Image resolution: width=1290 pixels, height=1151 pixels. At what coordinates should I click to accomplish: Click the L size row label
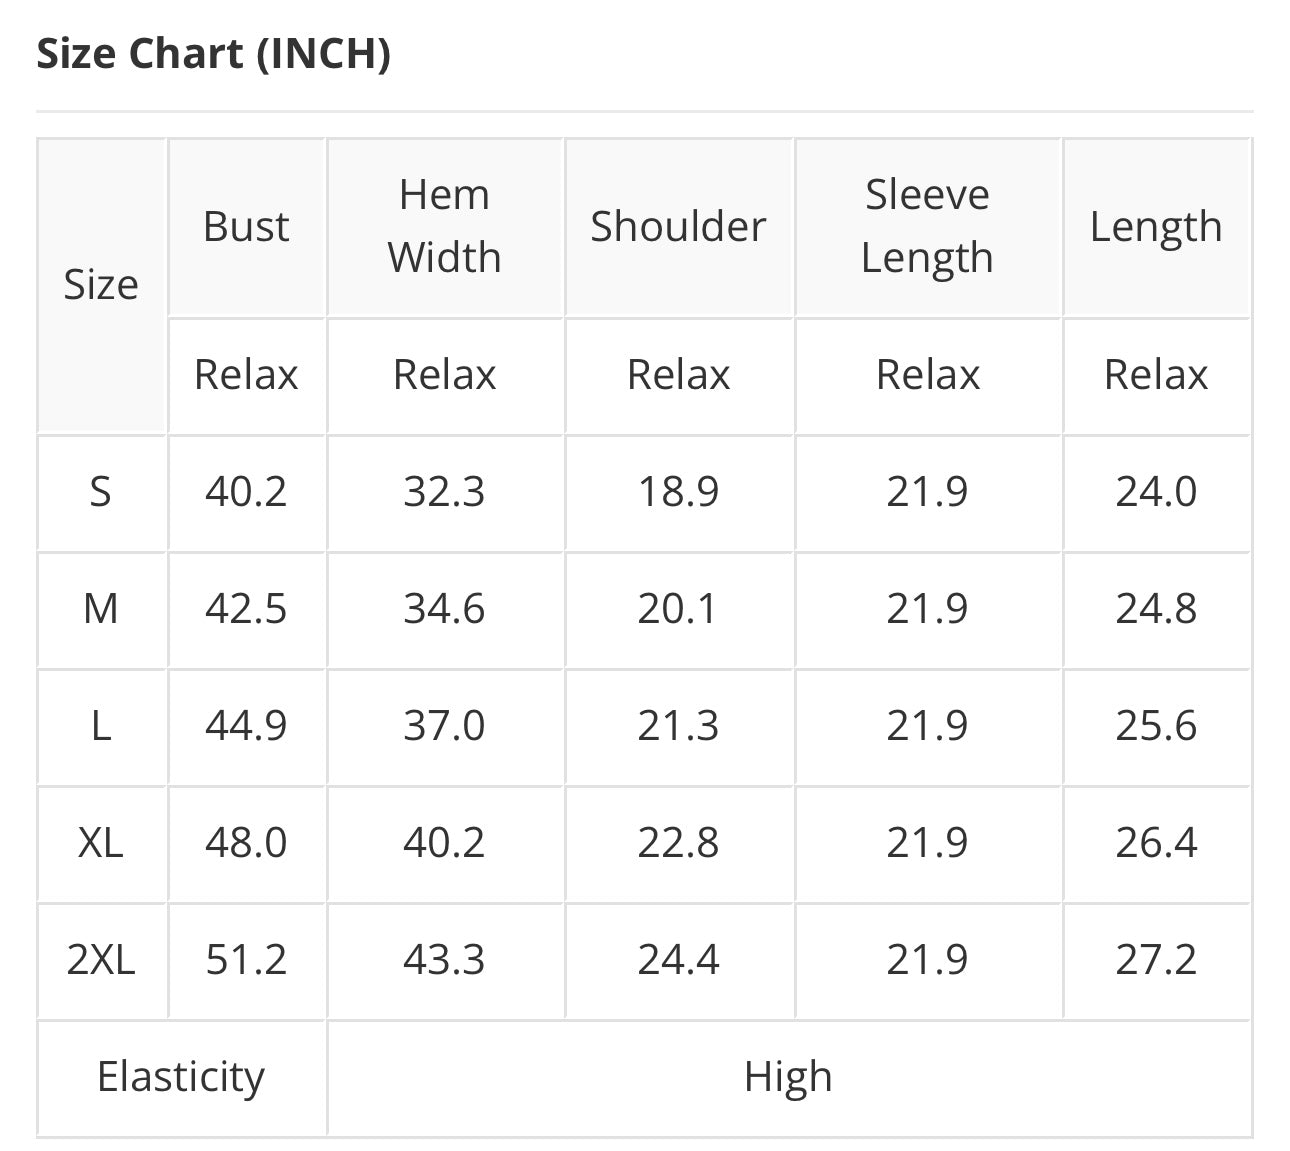[x=101, y=726]
